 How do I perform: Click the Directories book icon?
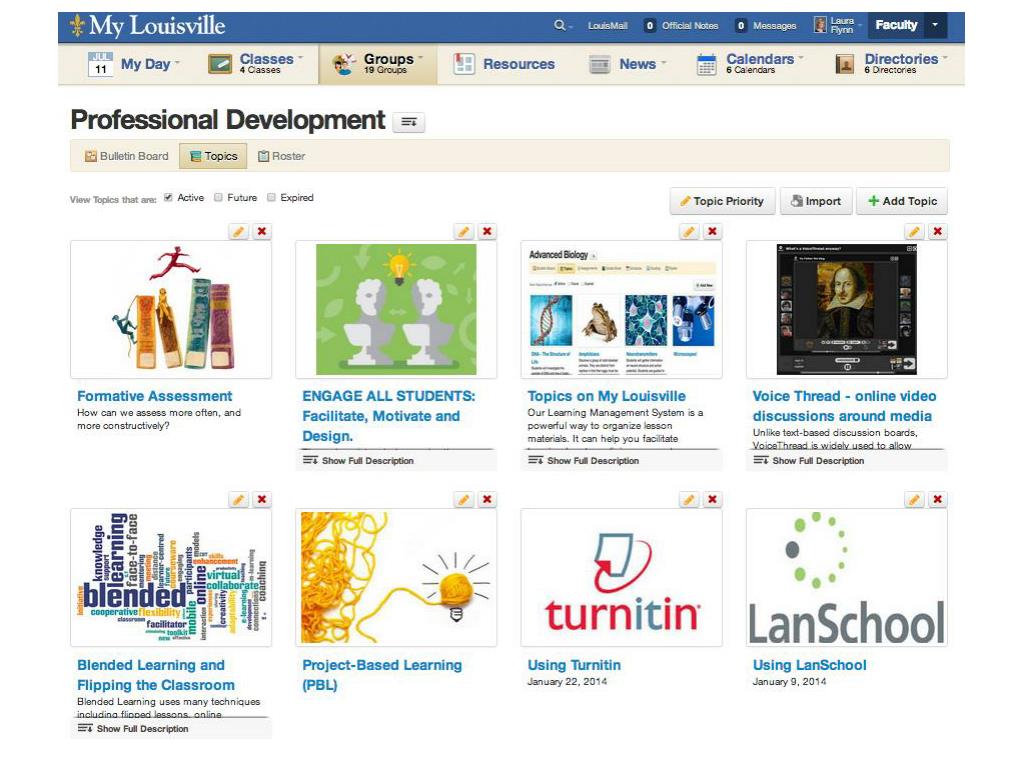tap(844, 64)
